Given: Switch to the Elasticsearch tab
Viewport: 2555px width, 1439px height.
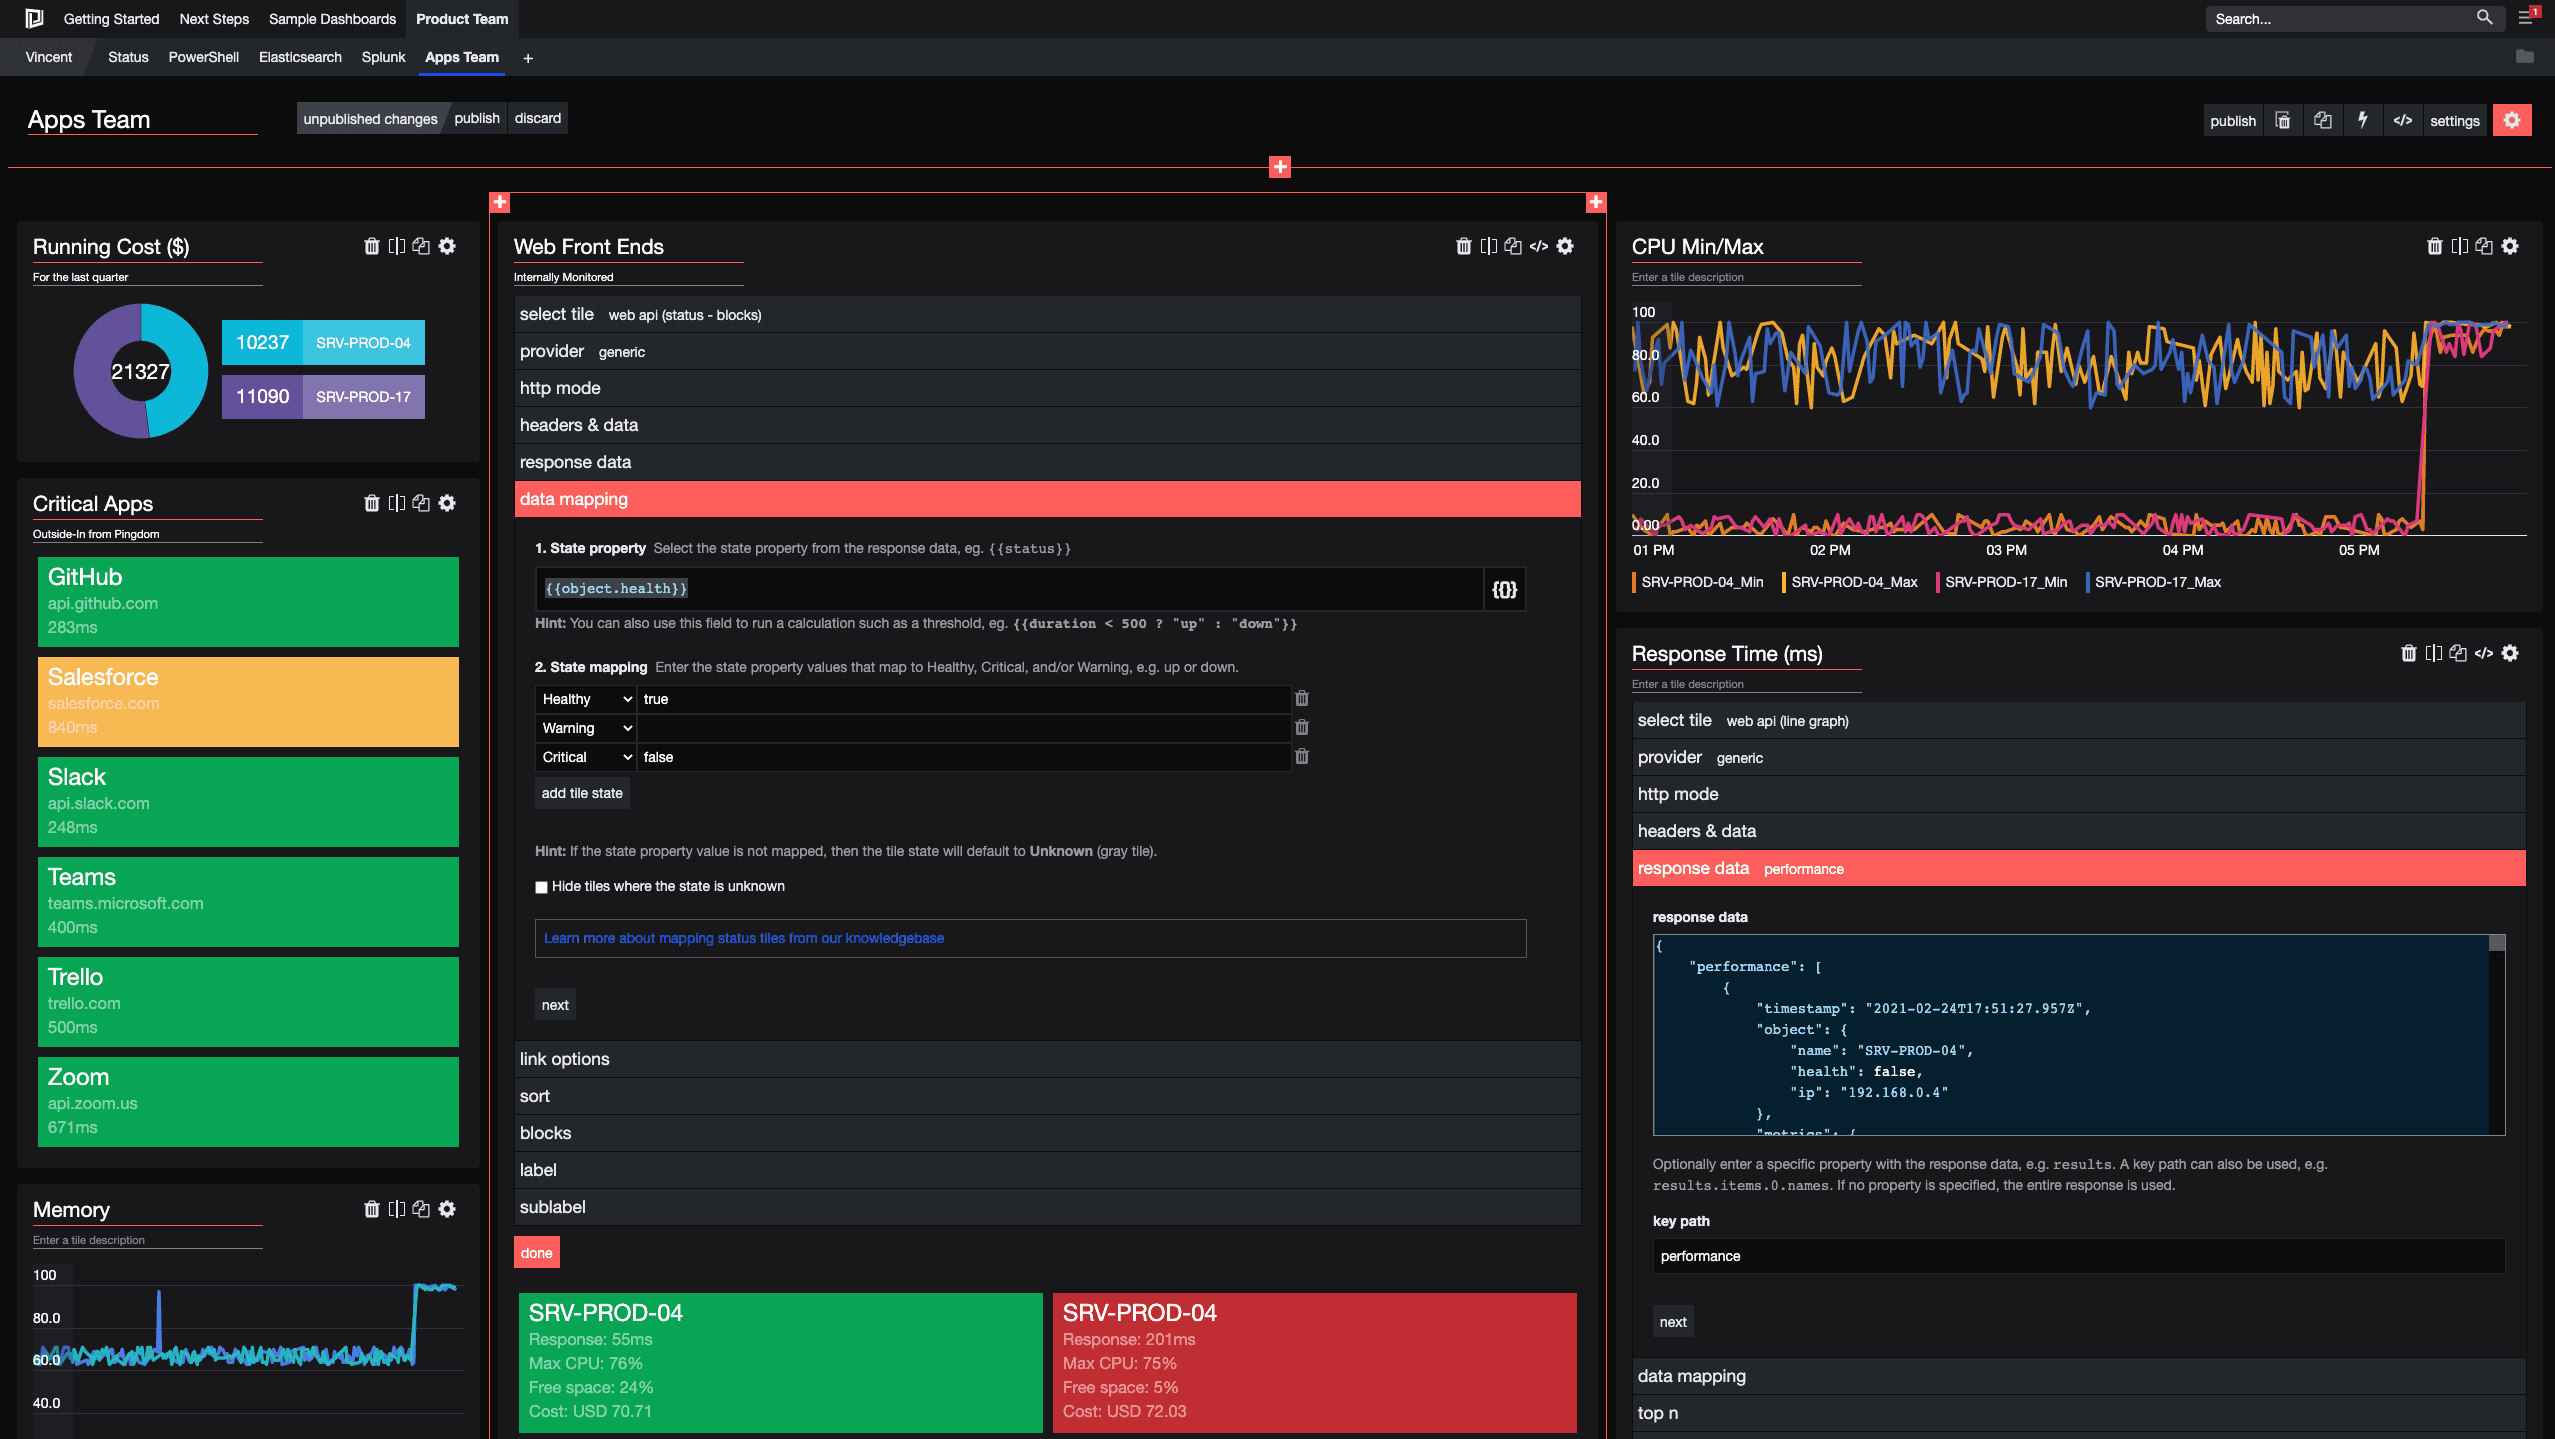Looking at the screenshot, I should coord(300,57).
